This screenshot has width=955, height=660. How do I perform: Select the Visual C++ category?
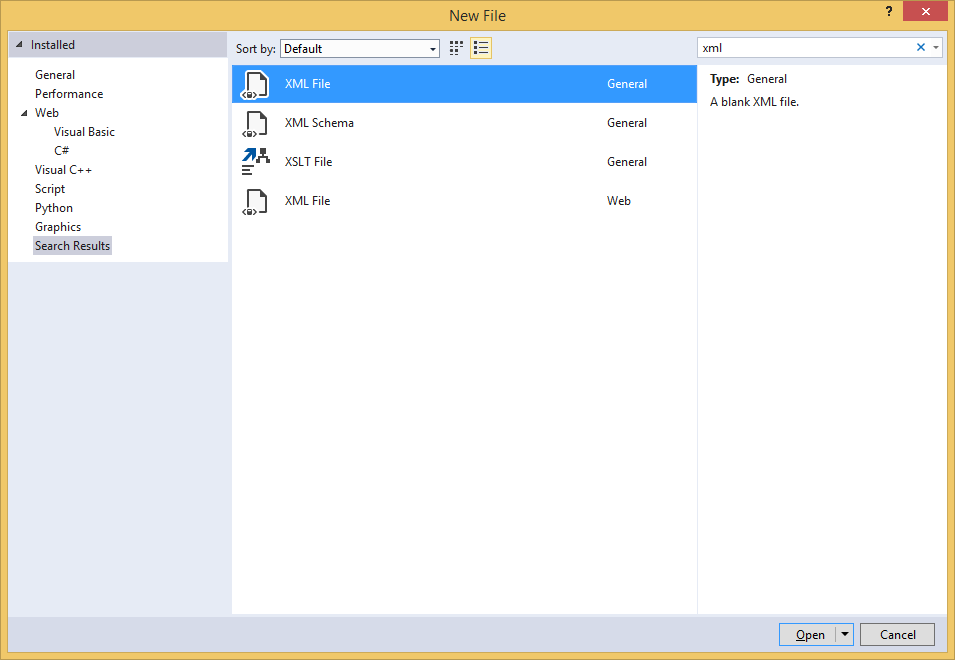[63, 169]
